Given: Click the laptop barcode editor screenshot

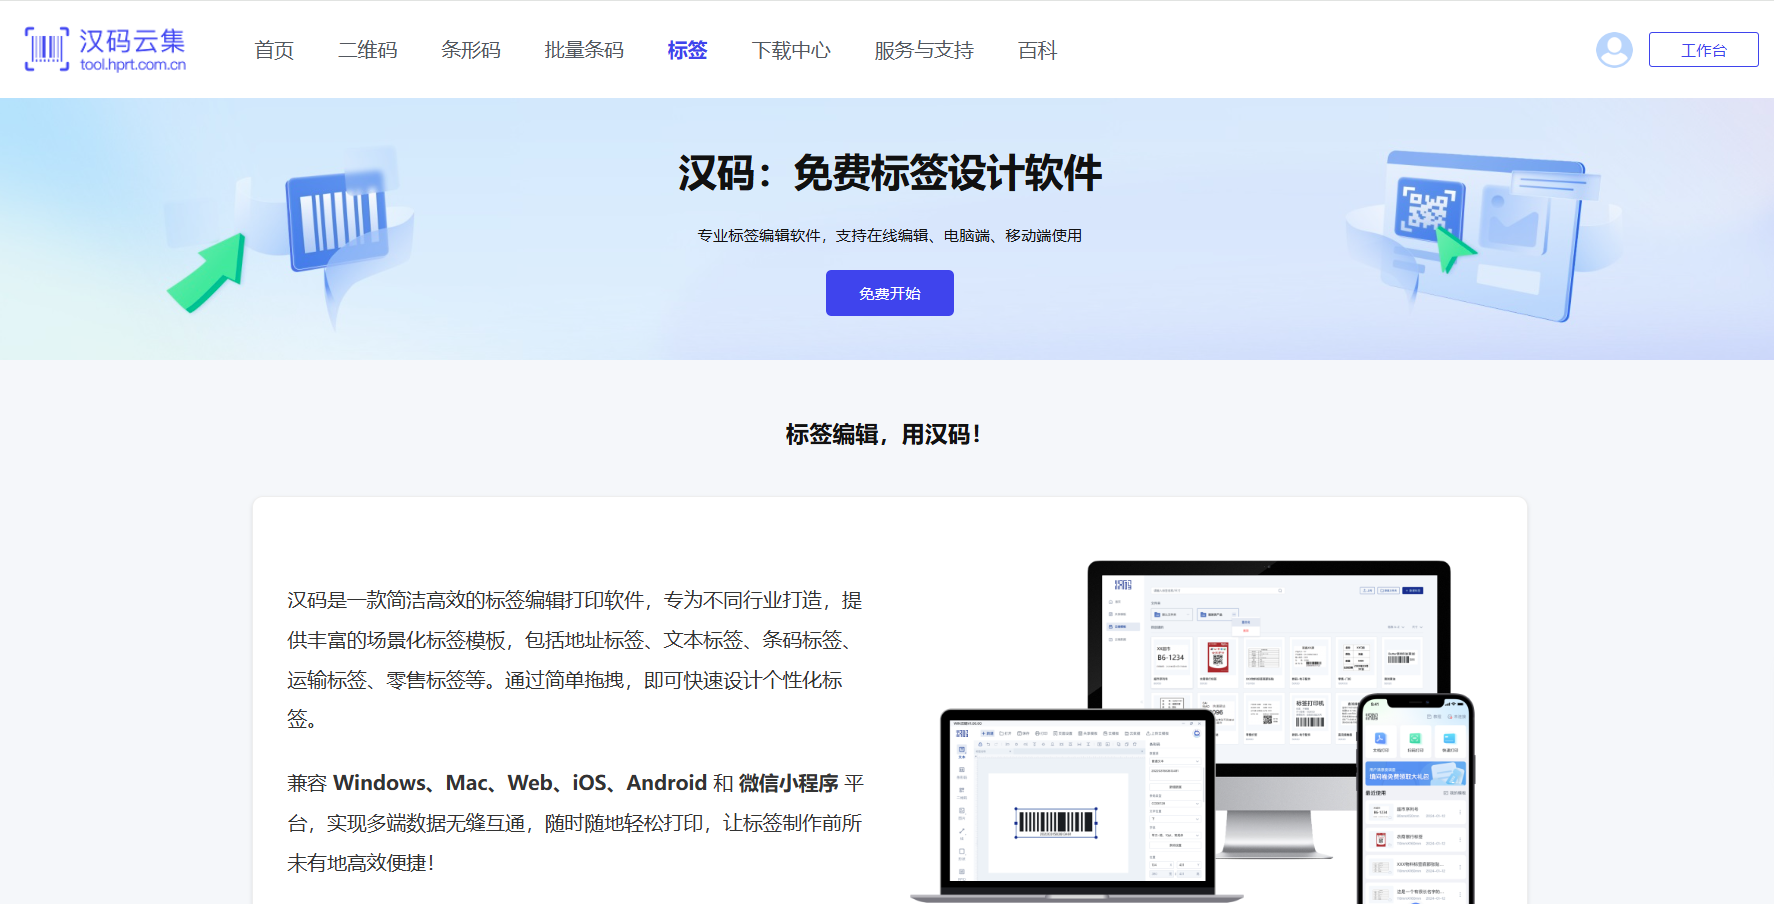Looking at the screenshot, I should click(x=1078, y=805).
